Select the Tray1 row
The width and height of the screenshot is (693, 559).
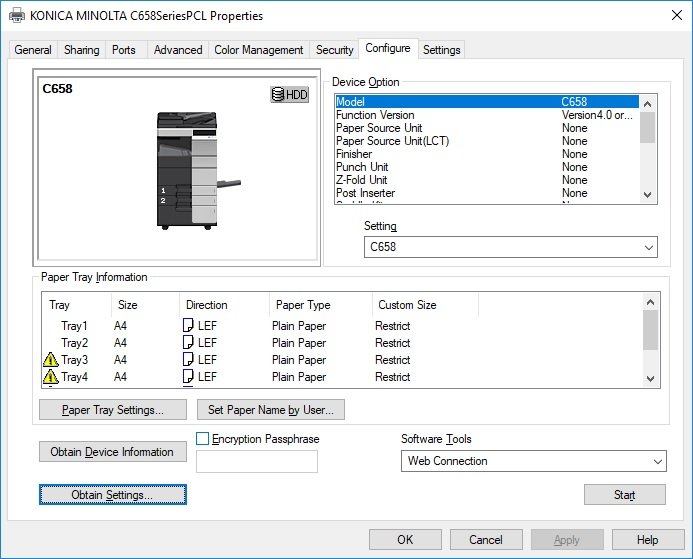click(x=343, y=326)
